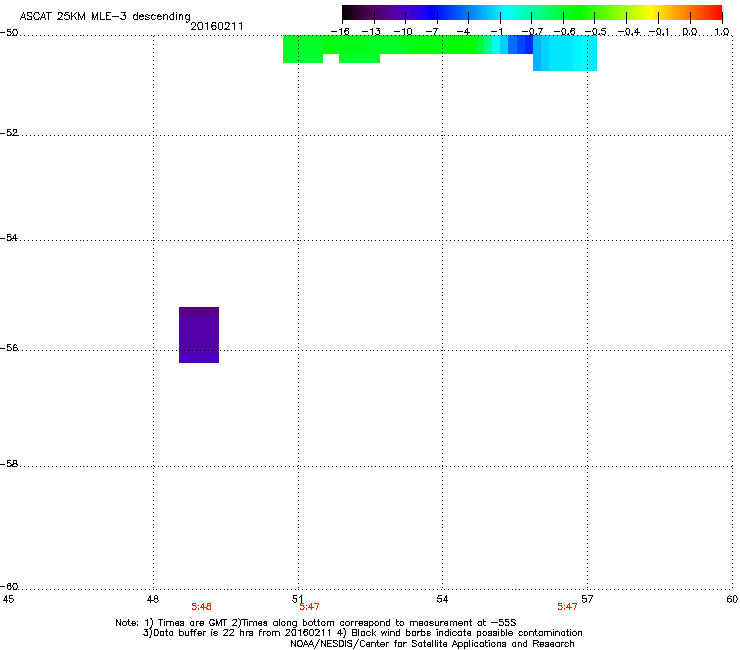The image size is (740, 650).
Task: Click the latitude axis label -60
Action: [x=9, y=586]
